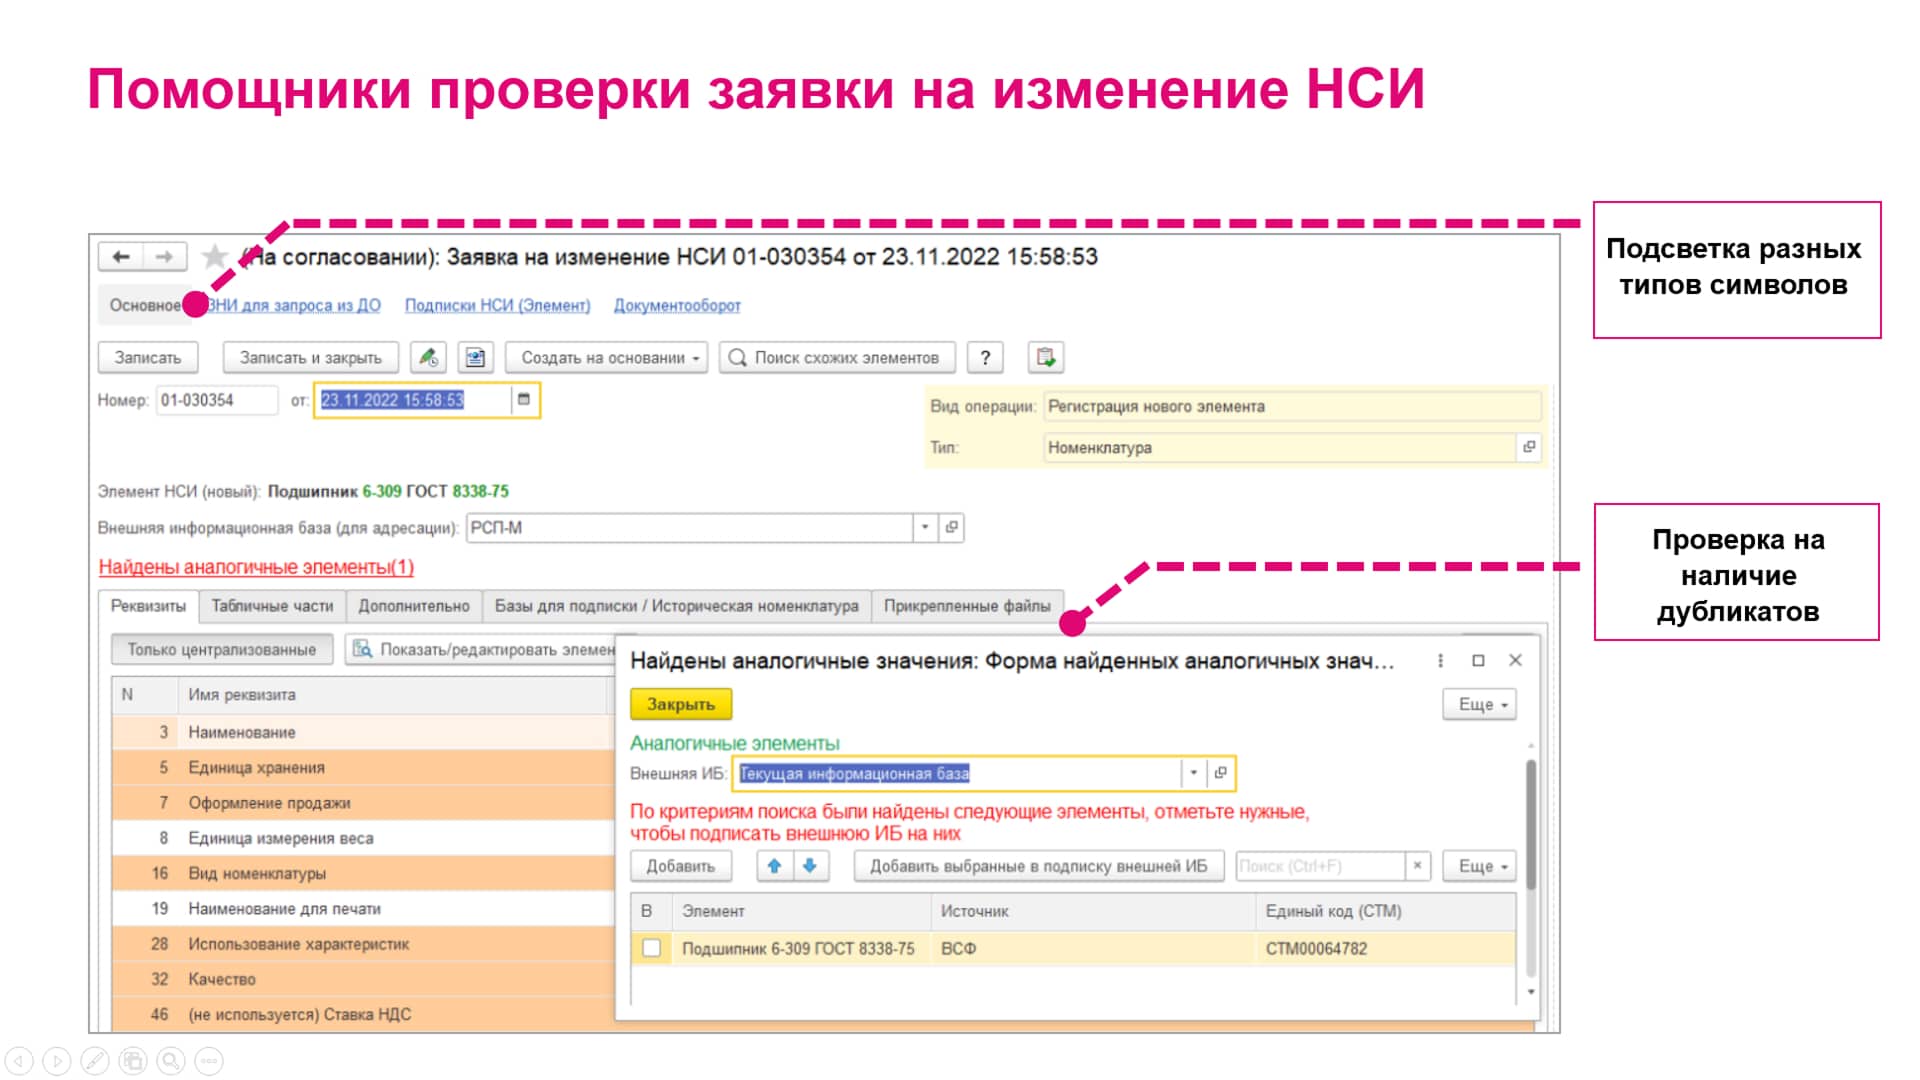Open the Еще menu beside search field

click(x=1480, y=866)
